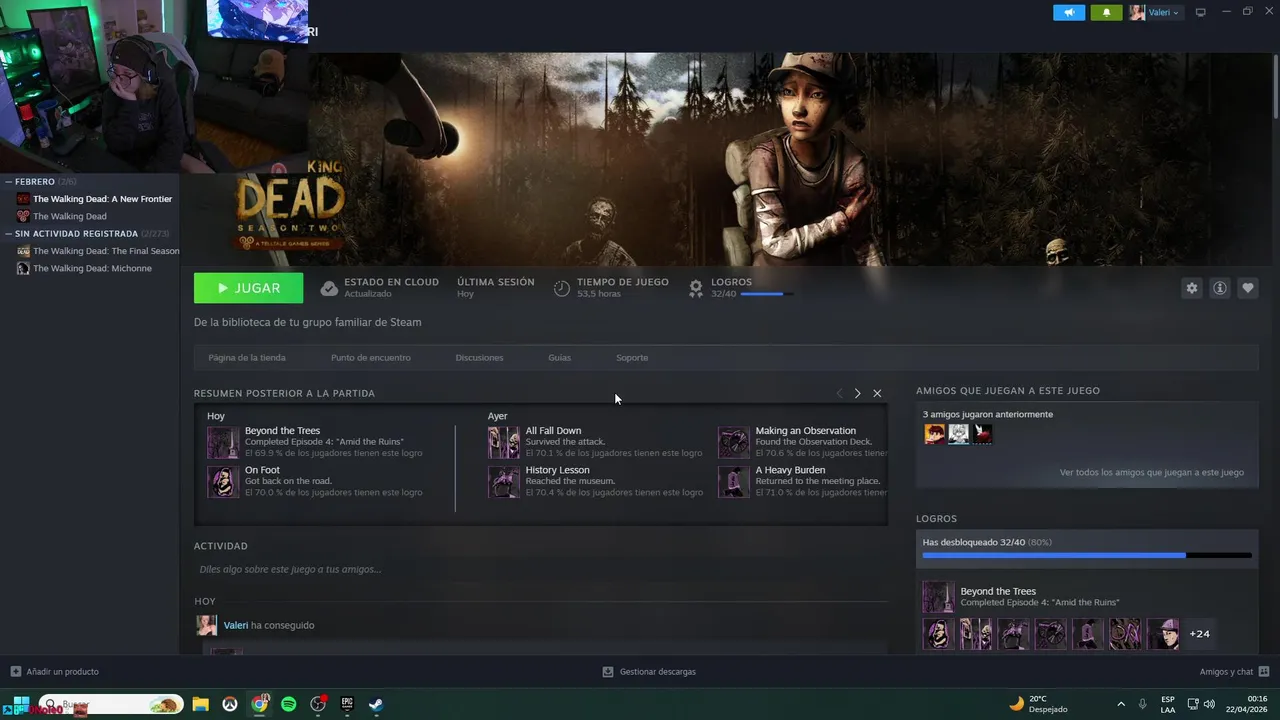1280x720 pixels.
Task: Open Making an Observation achievement icon
Action: [x=734, y=443]
